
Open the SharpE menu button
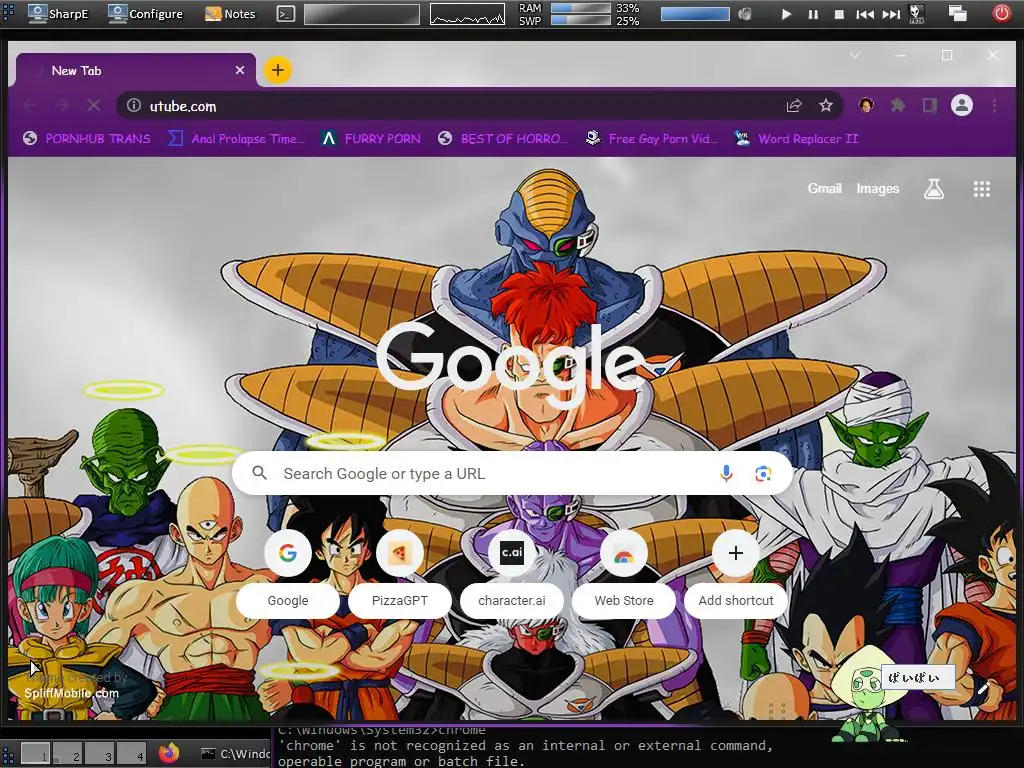click(x=58, y=13)
